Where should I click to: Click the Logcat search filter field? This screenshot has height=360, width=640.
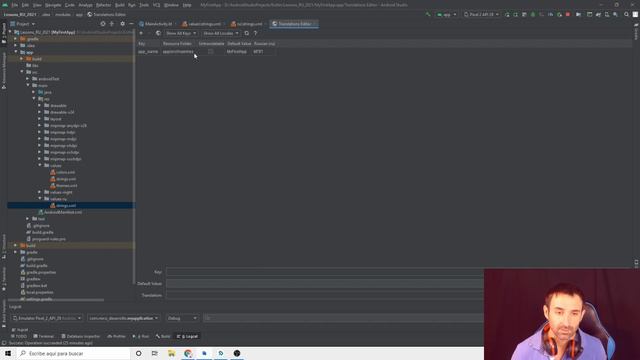tap(343, 318)
